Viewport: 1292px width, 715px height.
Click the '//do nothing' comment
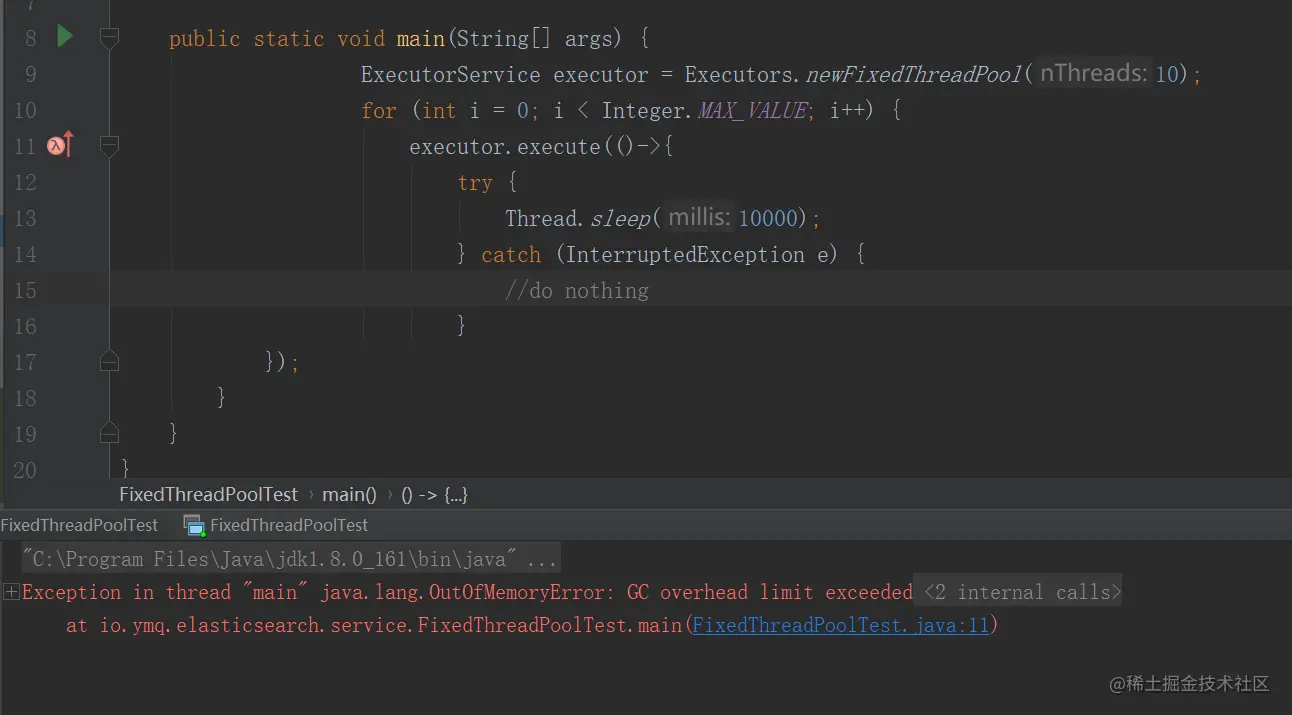pyautogui.click(x=576, y=290)
